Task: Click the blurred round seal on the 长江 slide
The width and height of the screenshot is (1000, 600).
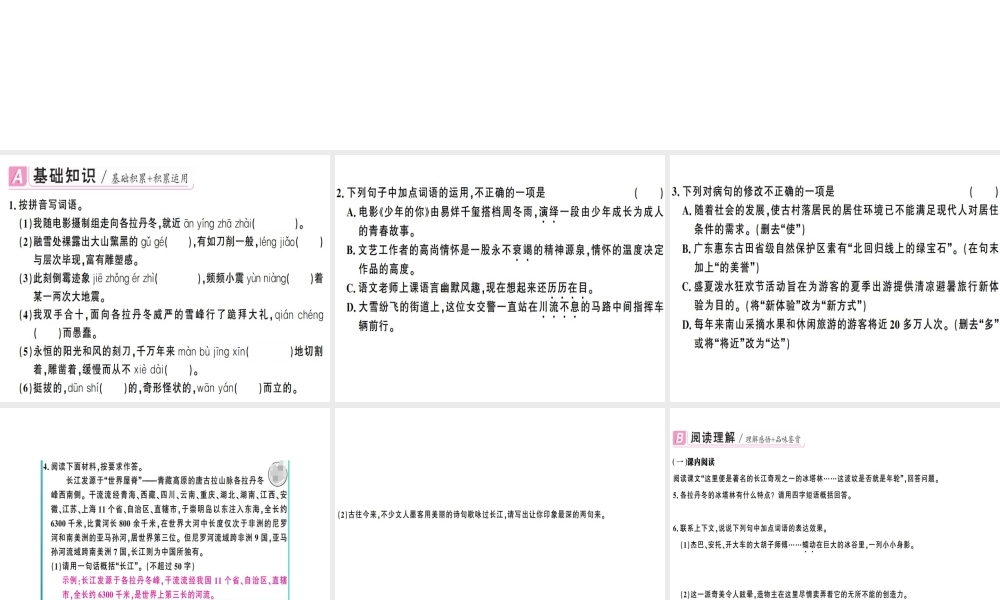Action: point(278,473)
